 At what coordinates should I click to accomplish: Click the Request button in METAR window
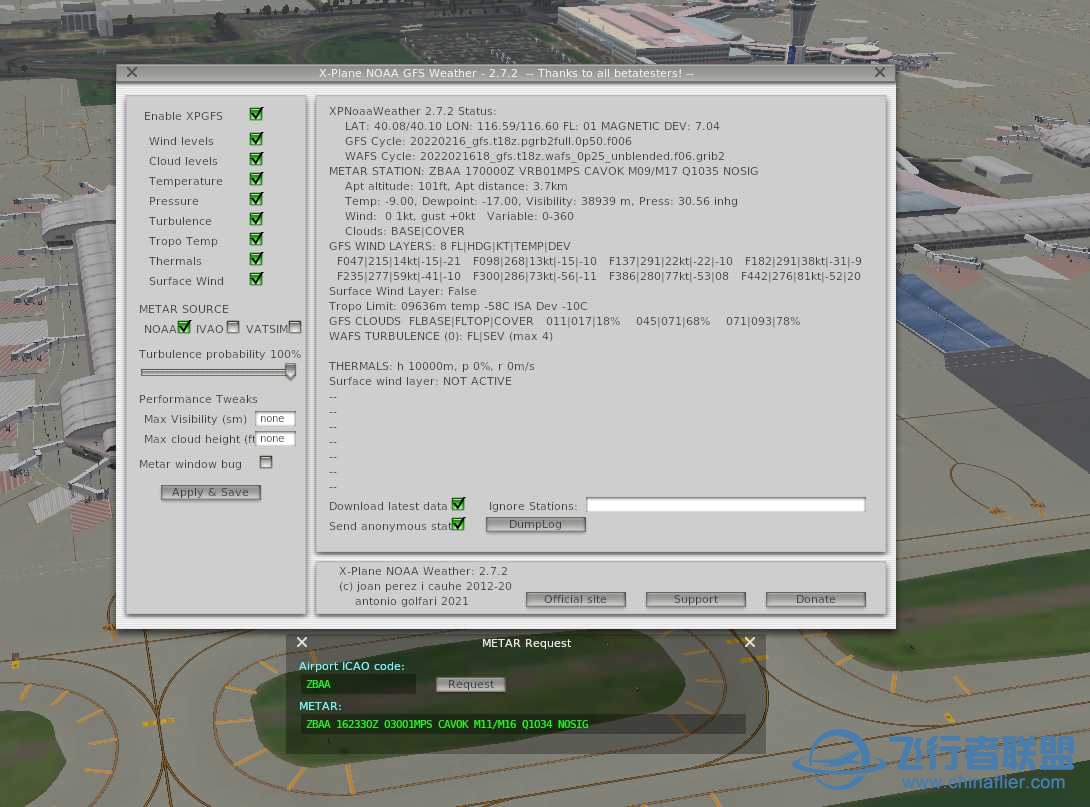[471, 684]
